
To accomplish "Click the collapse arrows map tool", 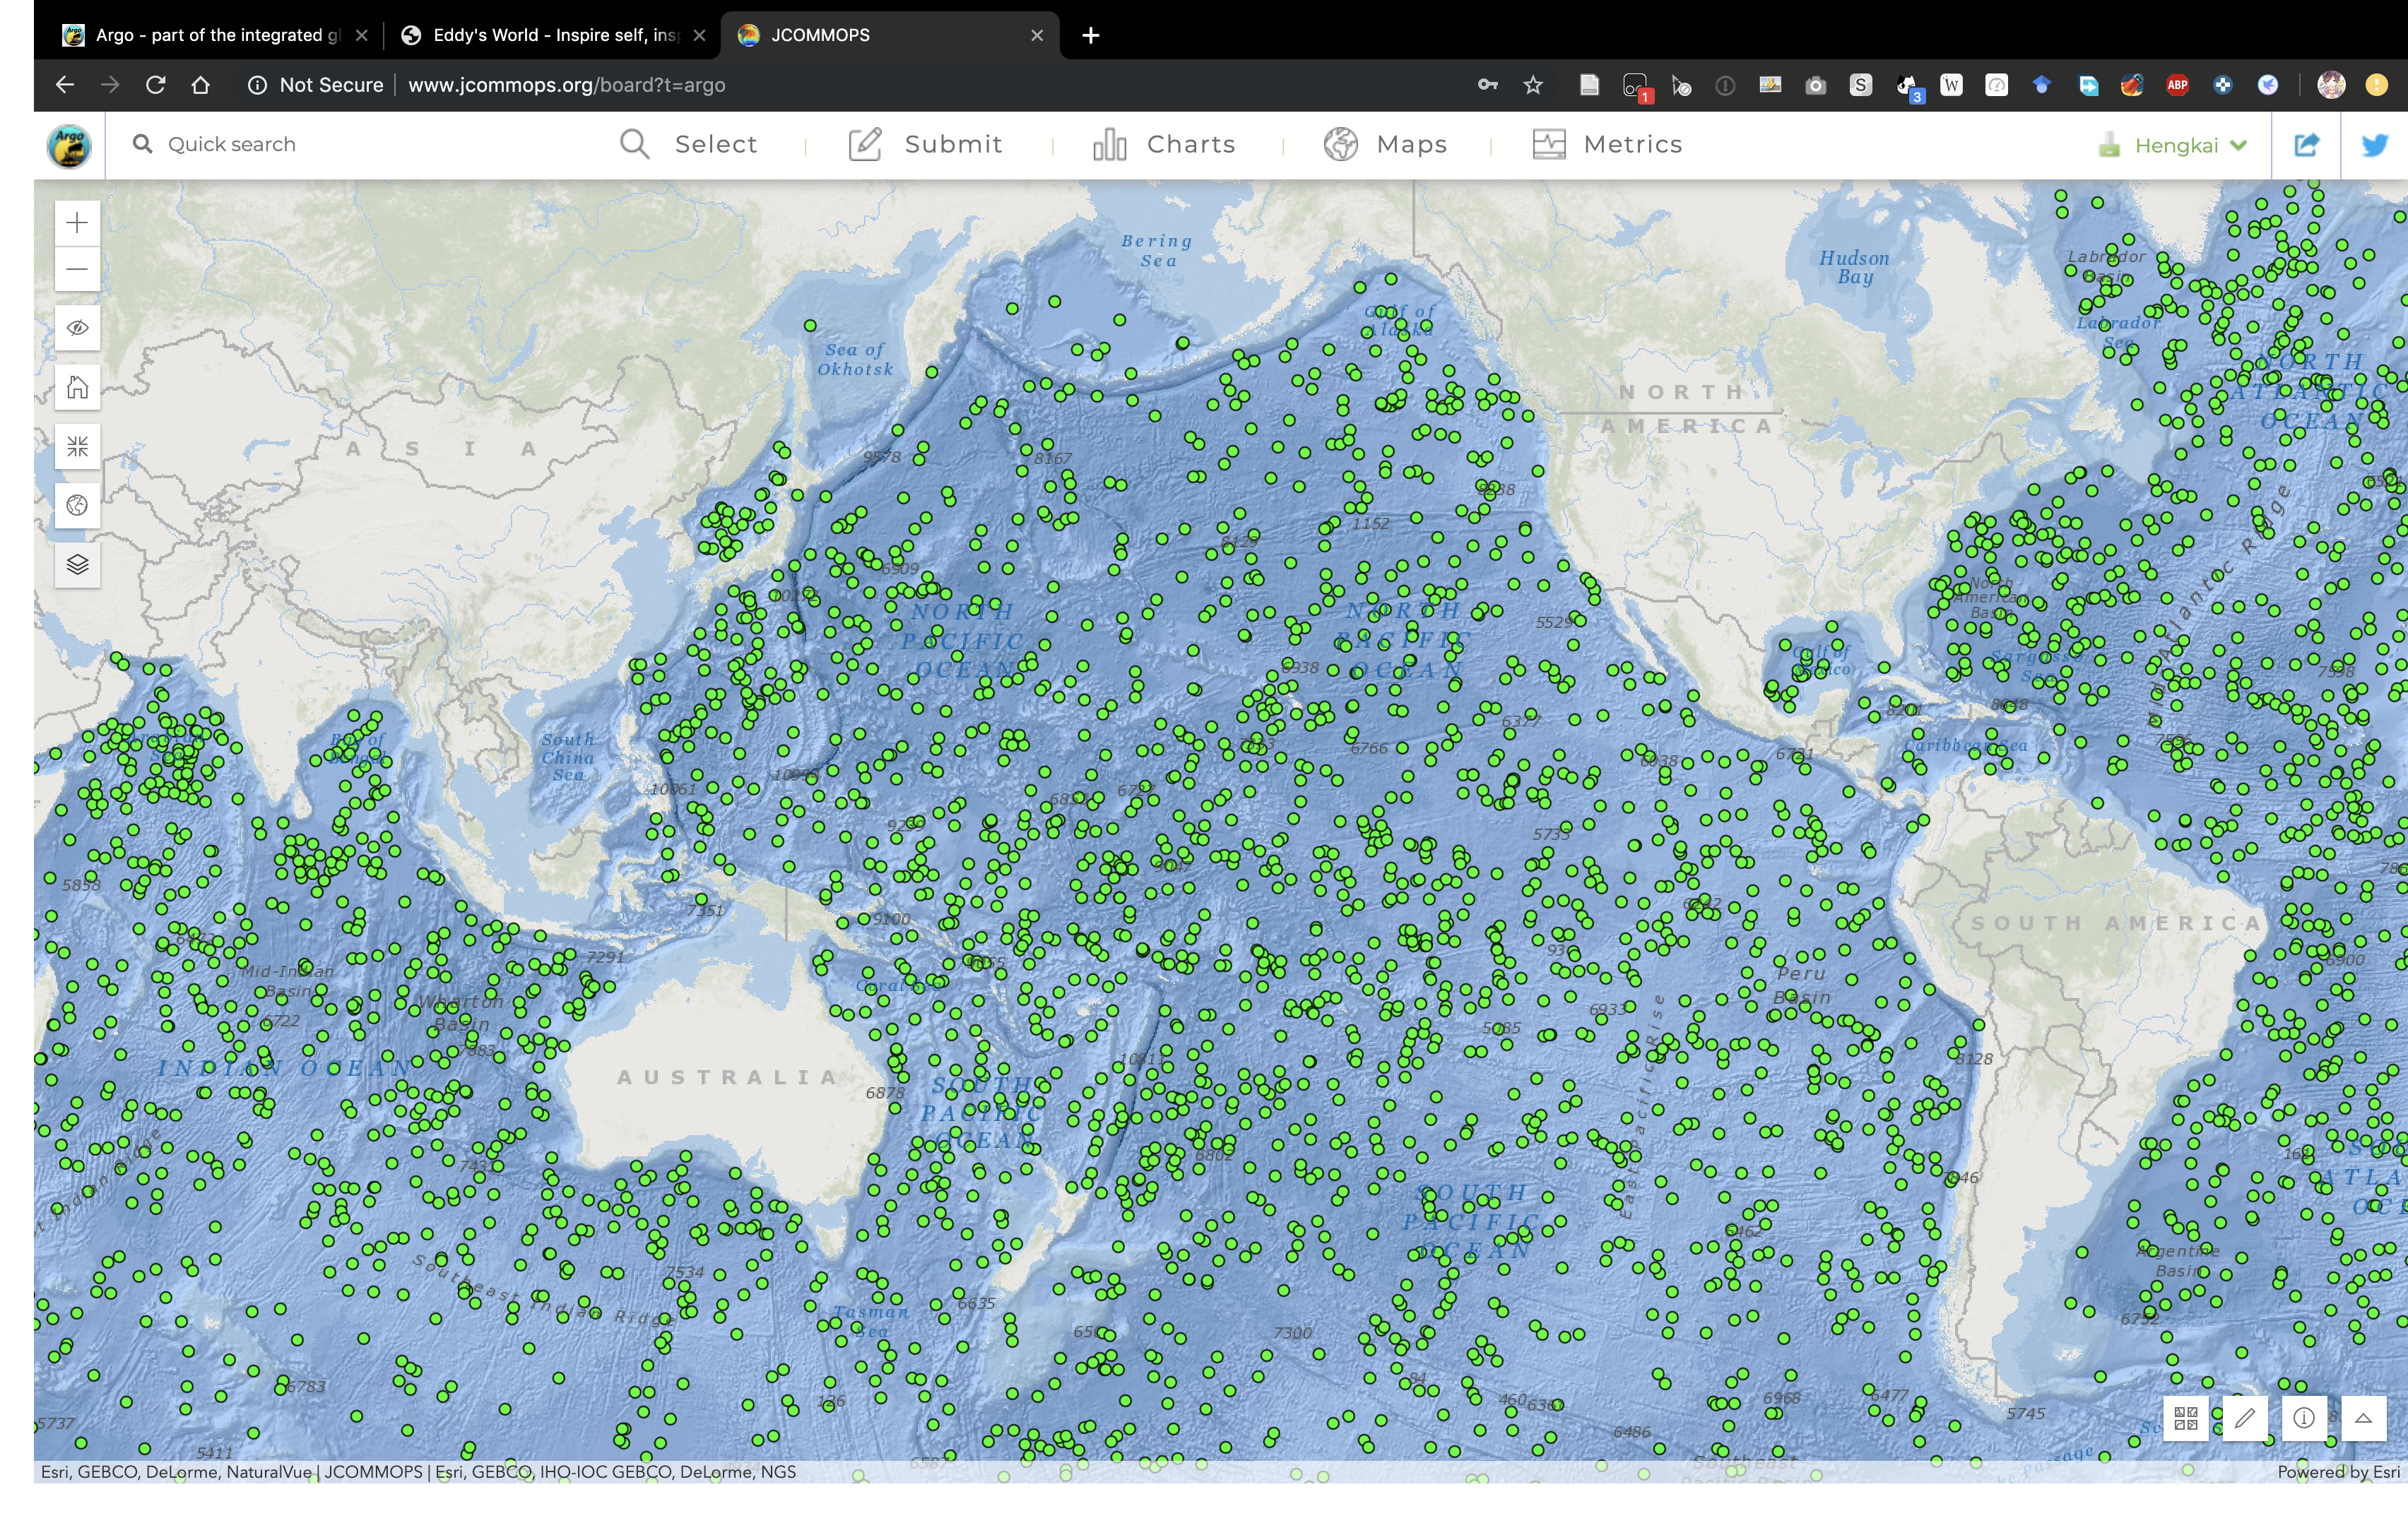I will click(77, 446).
